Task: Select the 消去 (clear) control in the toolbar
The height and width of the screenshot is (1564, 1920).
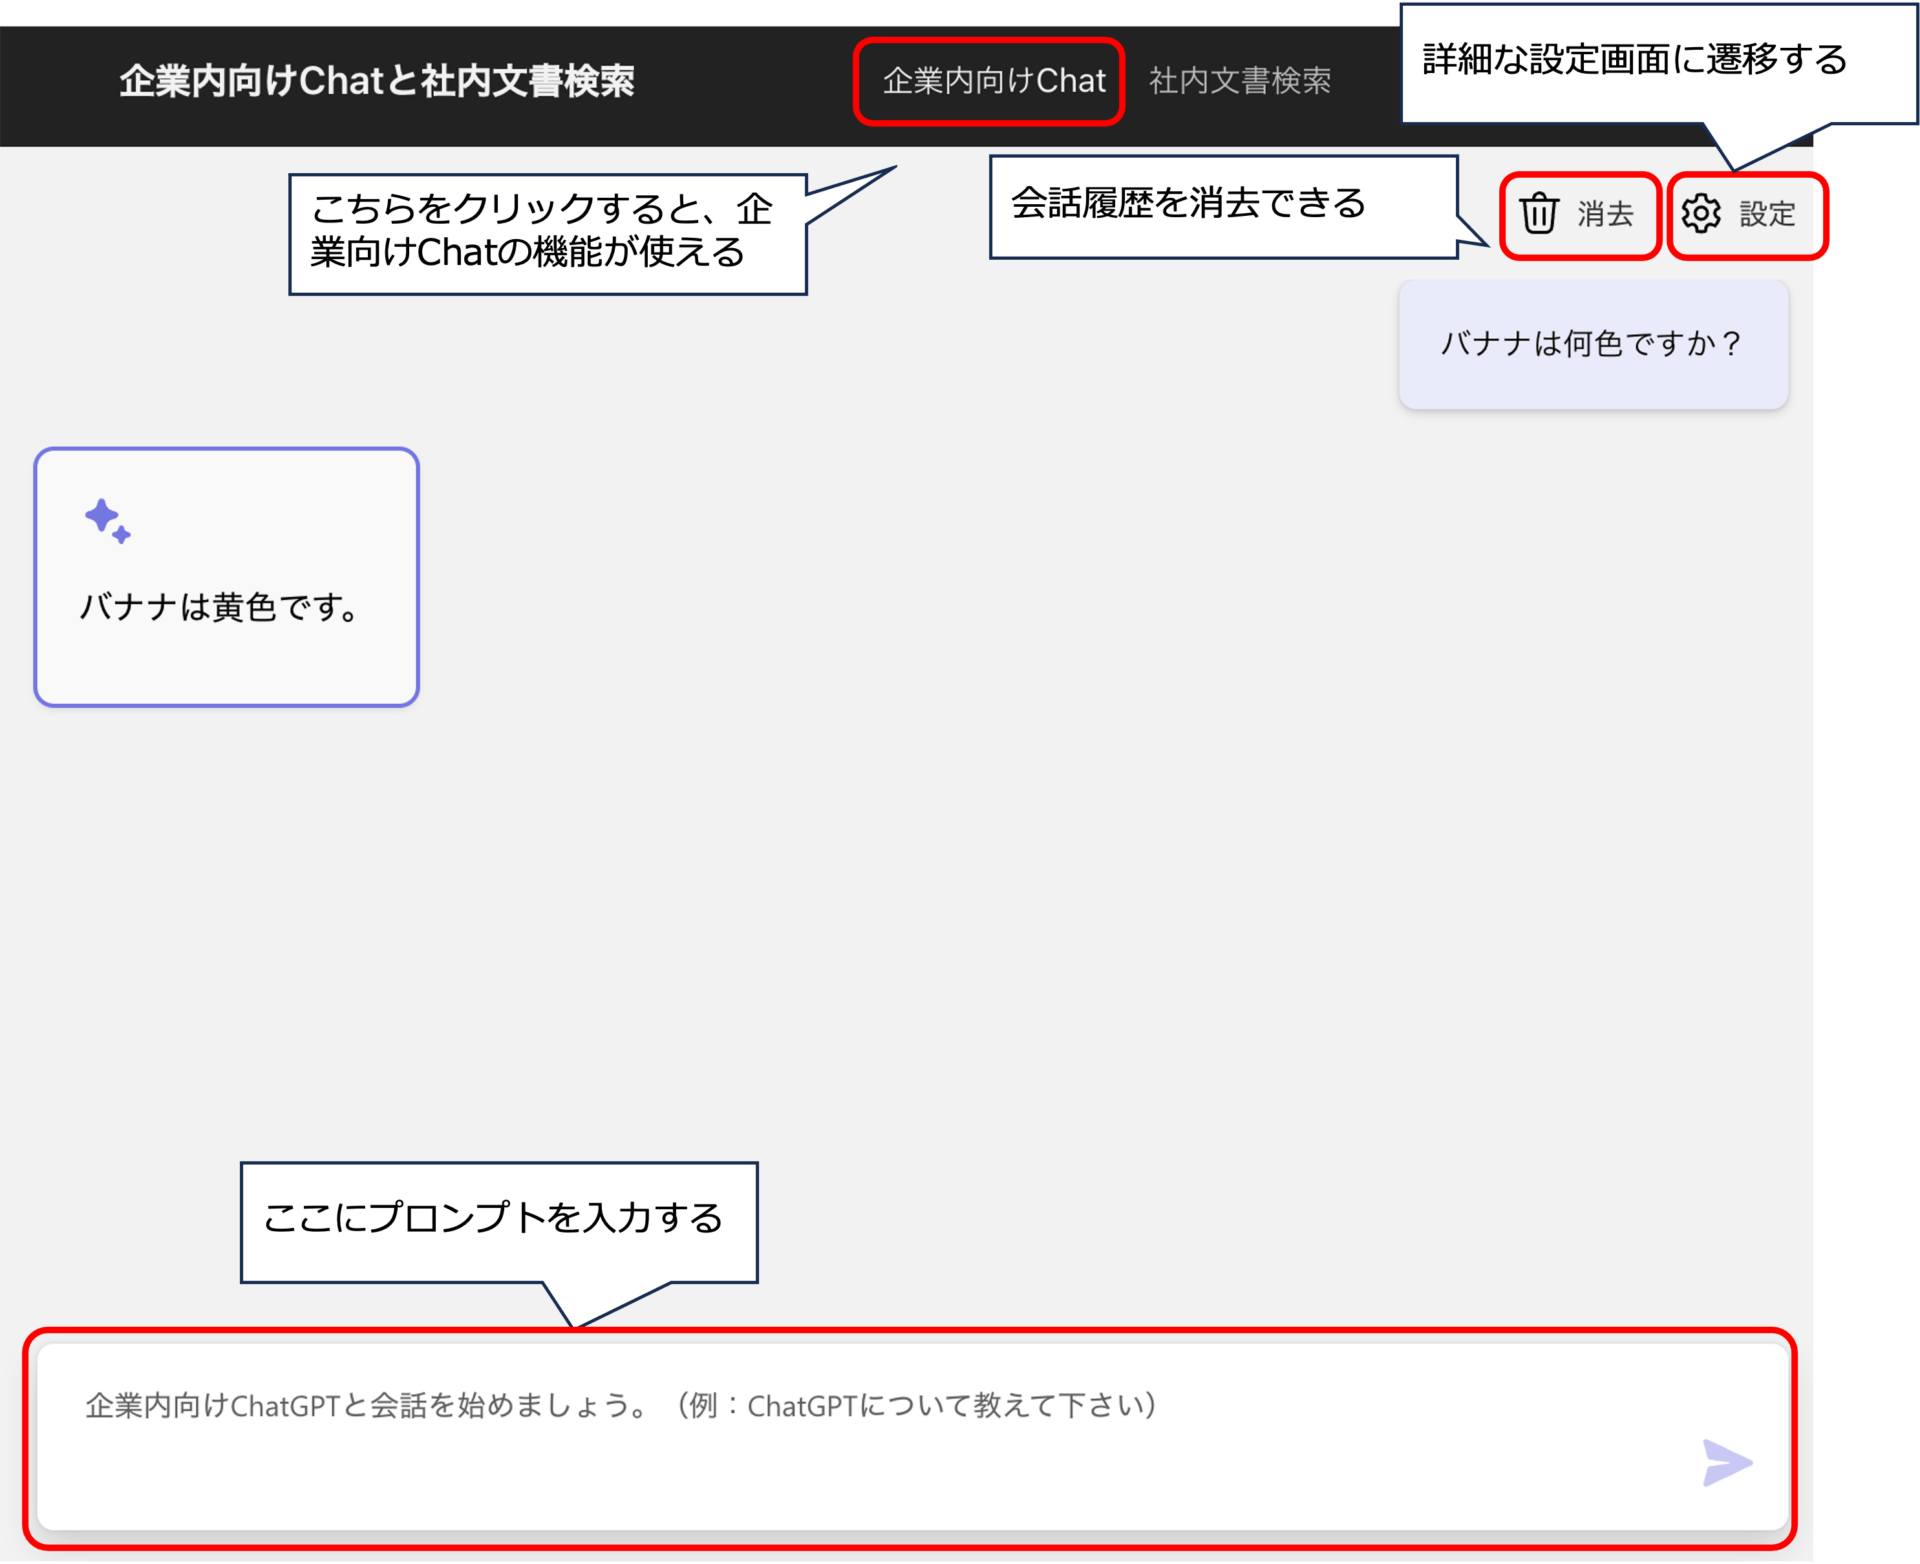Action: [x=1580, y=214]
